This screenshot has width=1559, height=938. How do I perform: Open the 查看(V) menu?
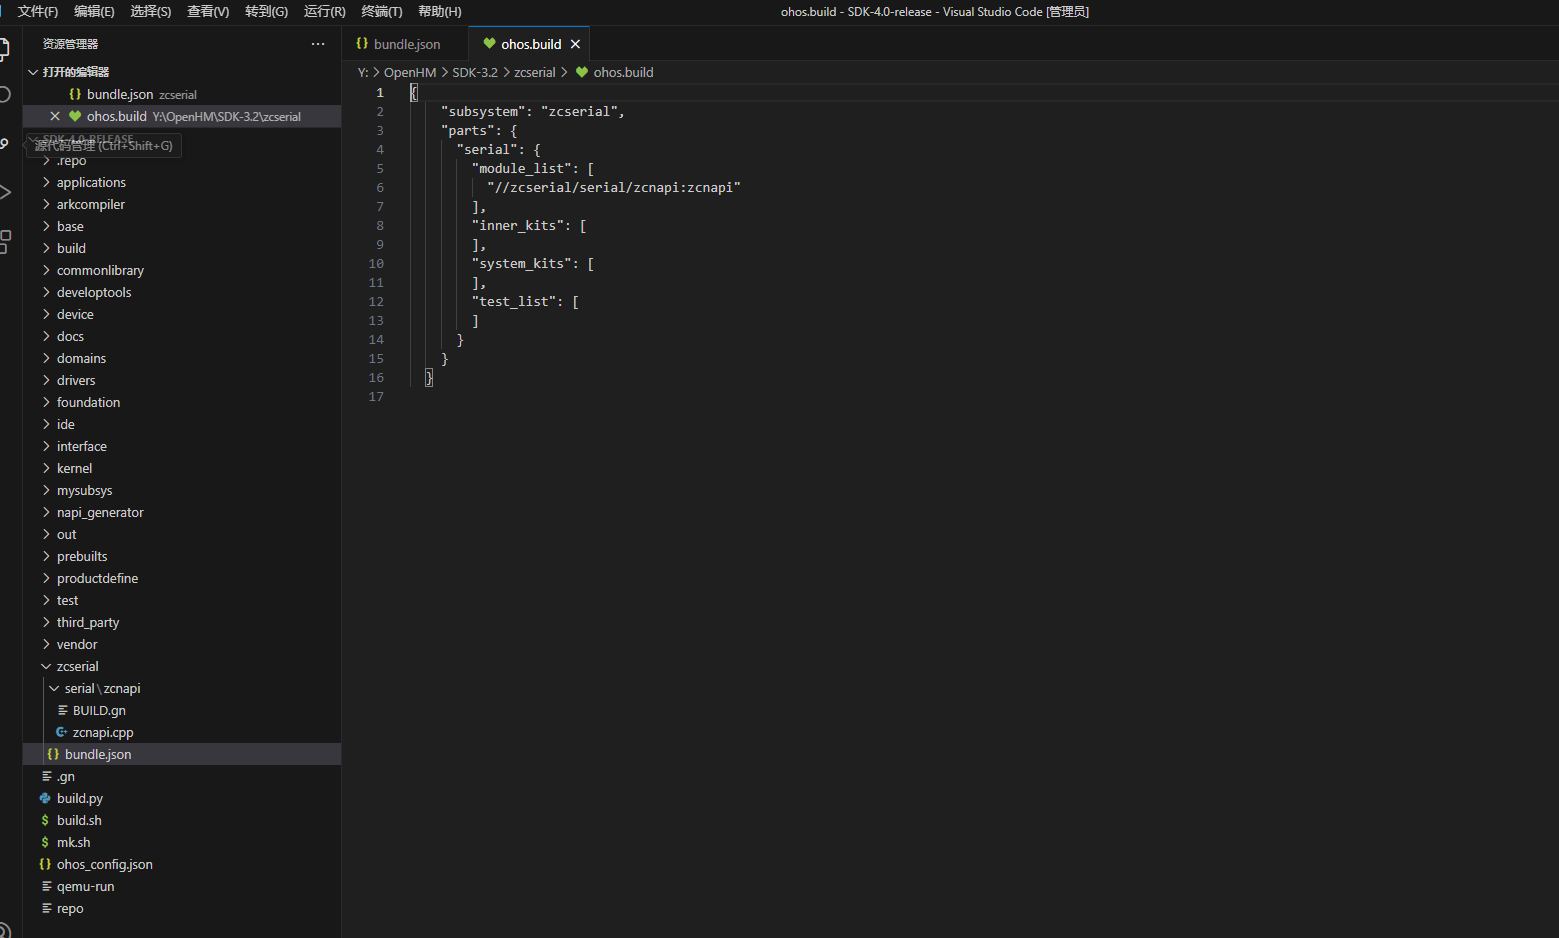(208, 12)
